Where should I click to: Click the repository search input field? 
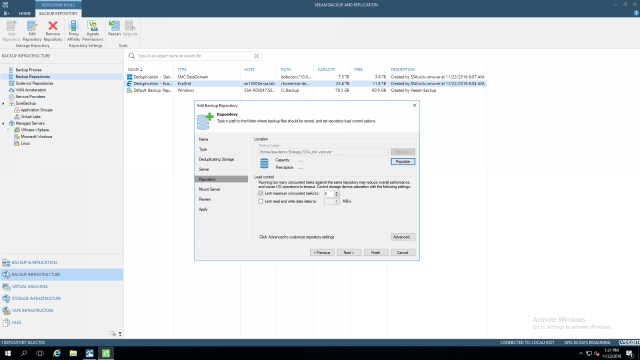click(x=194, y=56)
